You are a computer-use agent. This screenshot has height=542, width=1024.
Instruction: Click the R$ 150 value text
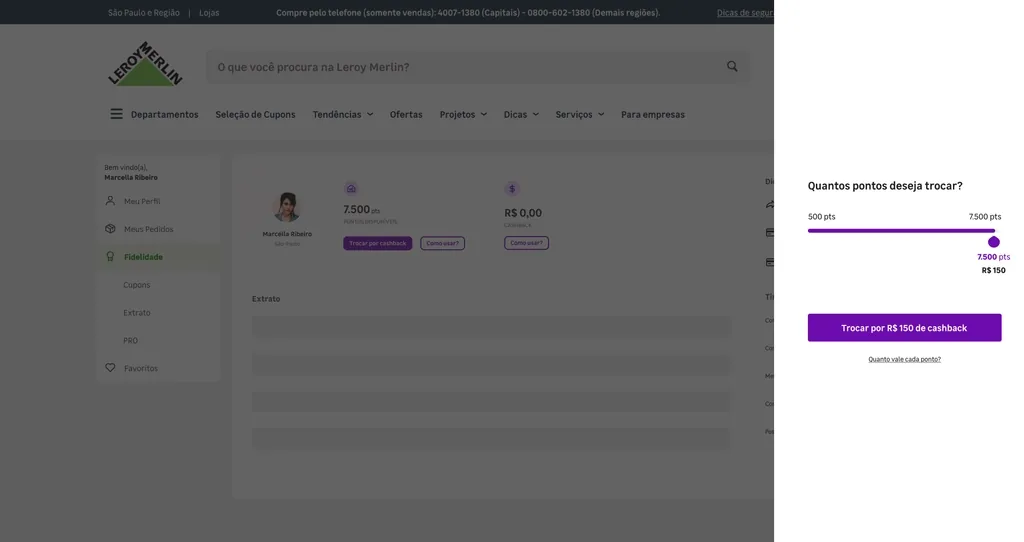click(x=993, y=270)
